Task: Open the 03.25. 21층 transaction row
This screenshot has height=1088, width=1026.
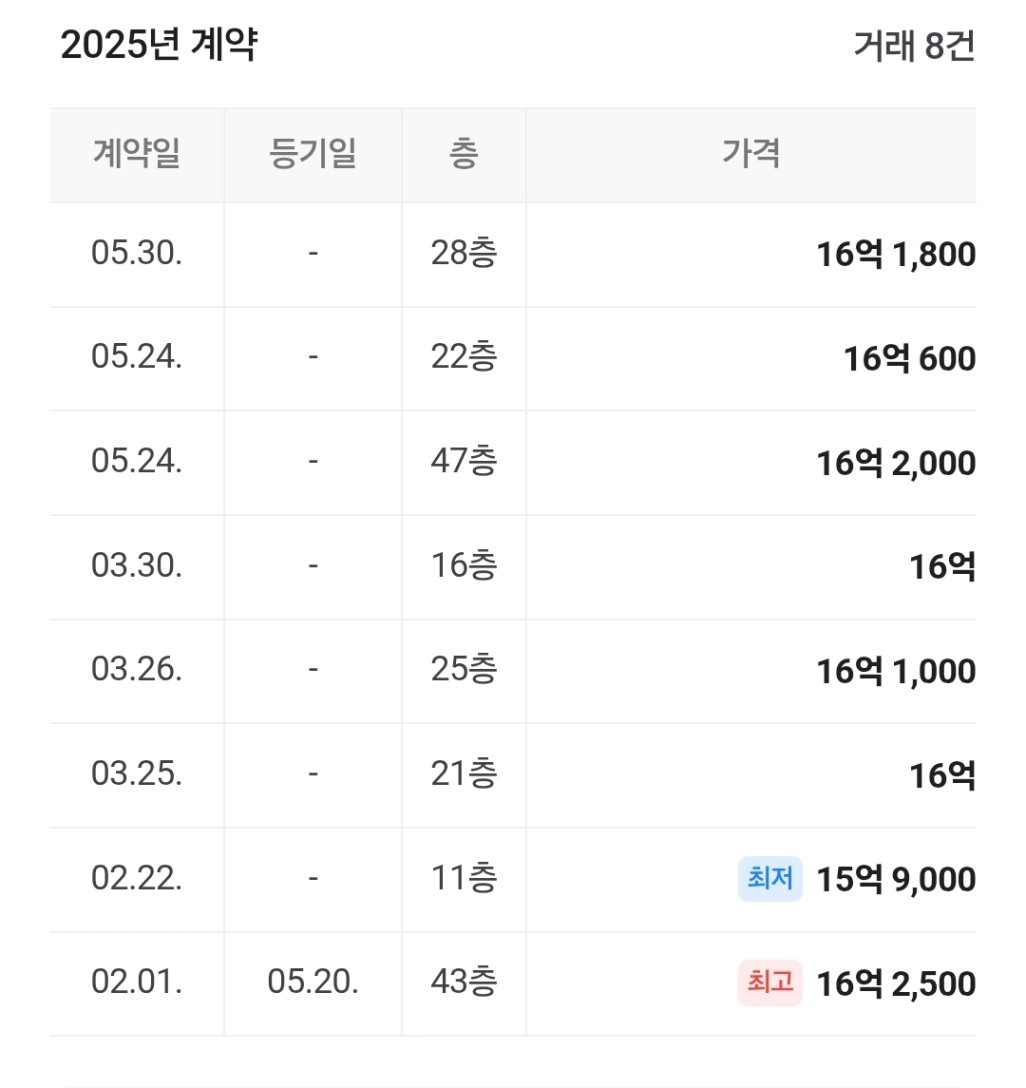Action: pos(513,775)
